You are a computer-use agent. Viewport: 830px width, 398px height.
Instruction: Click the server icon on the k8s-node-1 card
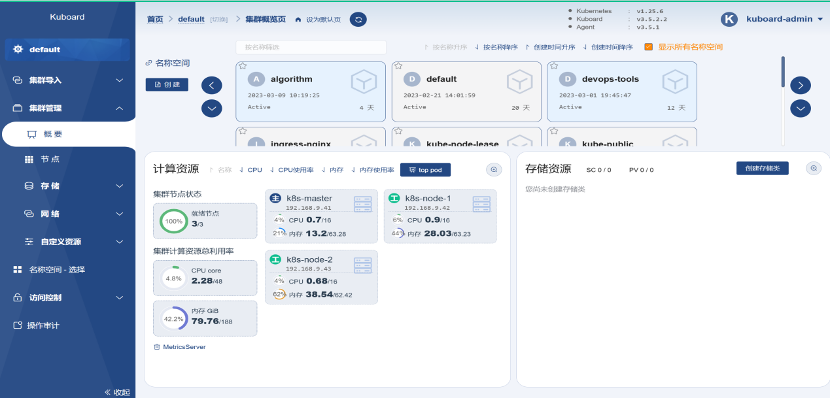pos(482,204)
